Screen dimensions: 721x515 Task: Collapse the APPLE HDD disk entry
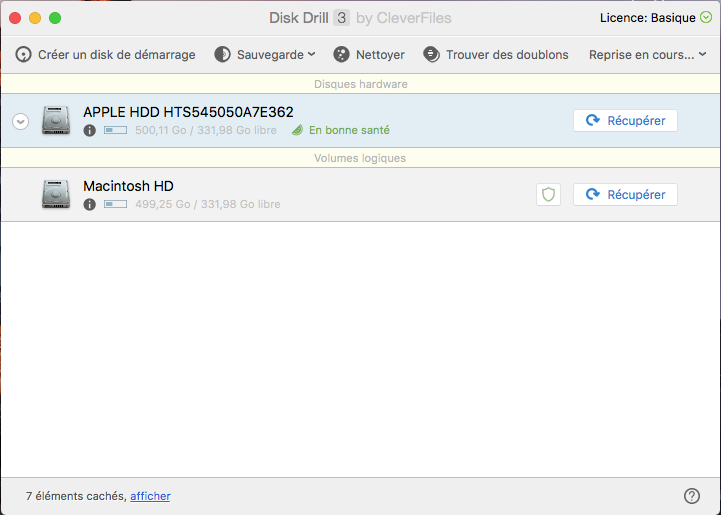click(21, 121)
